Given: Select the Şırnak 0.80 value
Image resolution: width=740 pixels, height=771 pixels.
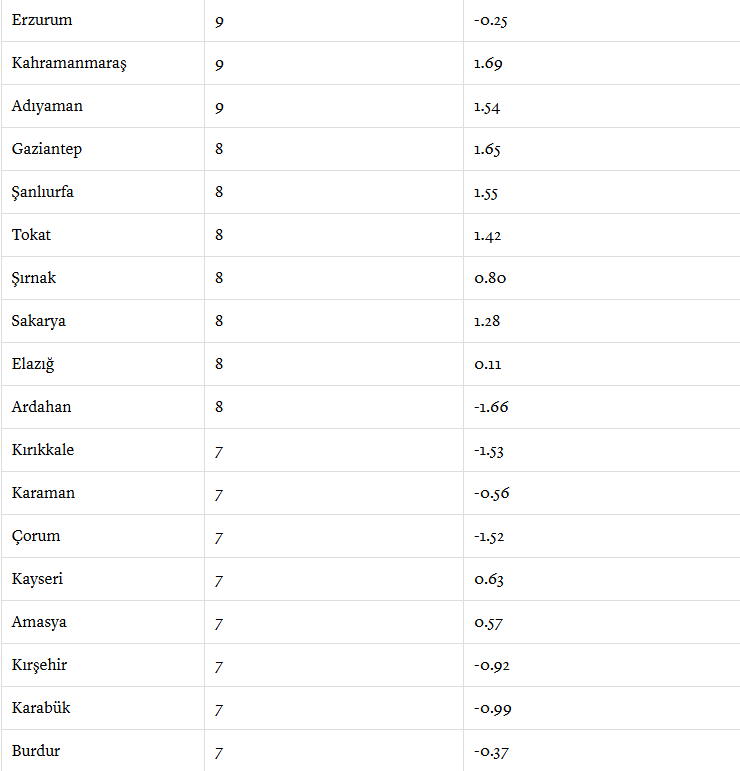Looking at the screenshot, I should tap(490, 278).
